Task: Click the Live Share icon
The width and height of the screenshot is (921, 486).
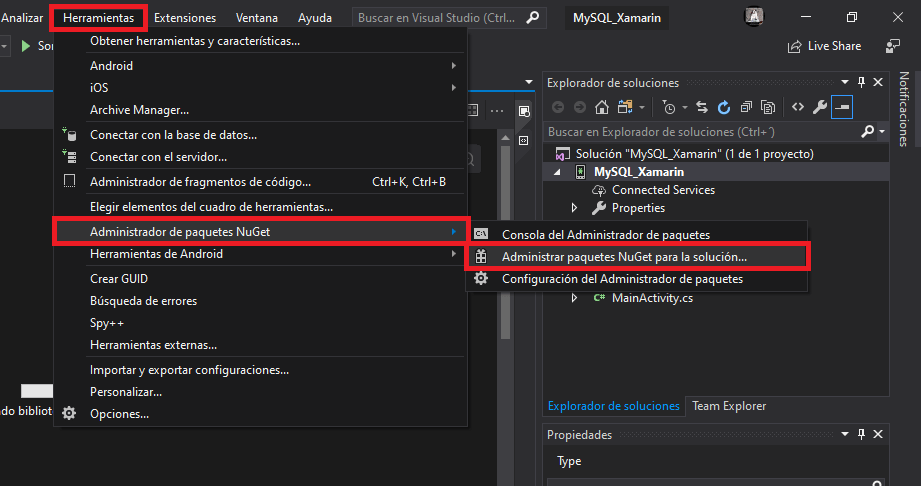Action: tap(794, 46)
